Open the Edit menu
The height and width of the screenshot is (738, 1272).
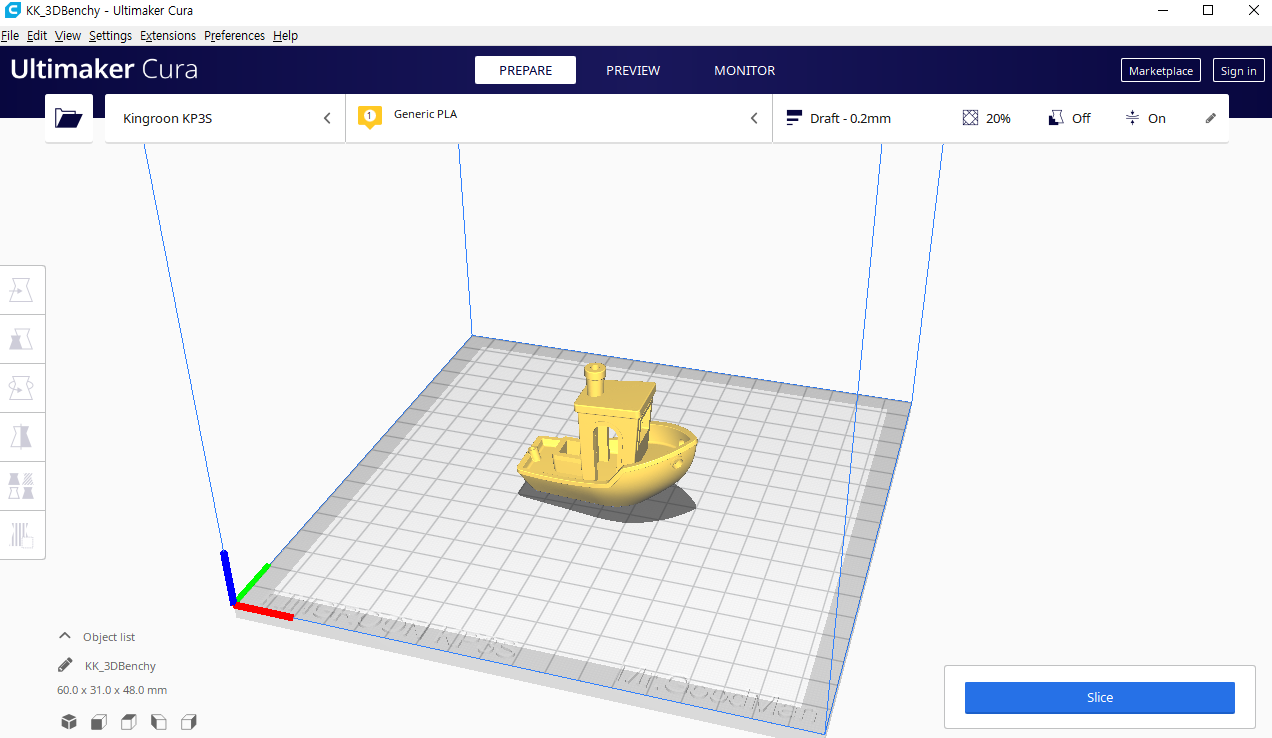(37, 35)
